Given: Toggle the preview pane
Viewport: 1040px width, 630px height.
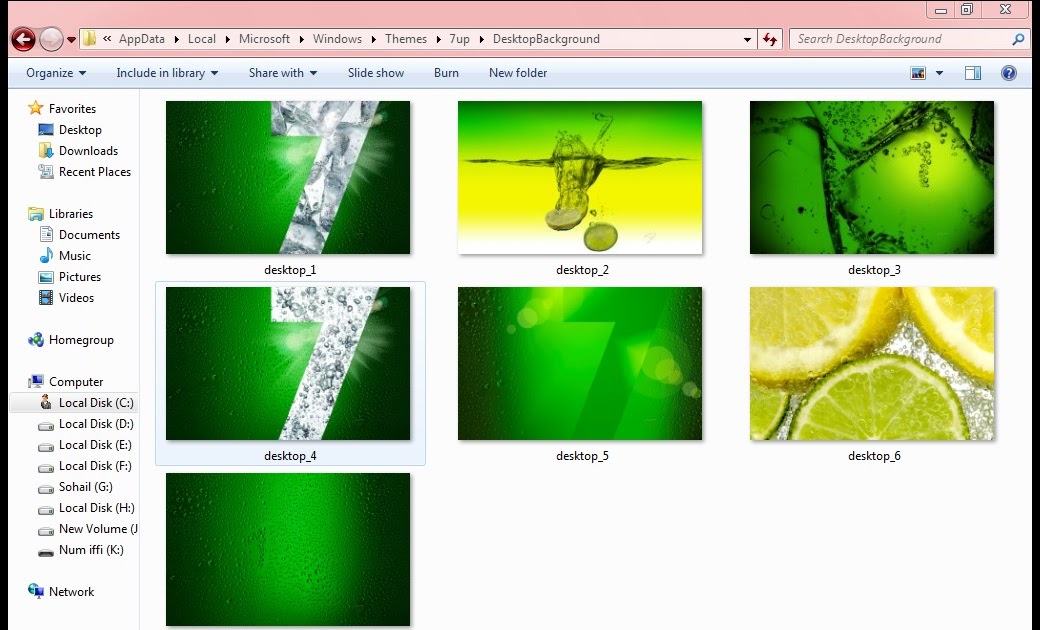Looking at the screenshot, I should point(973,72).
